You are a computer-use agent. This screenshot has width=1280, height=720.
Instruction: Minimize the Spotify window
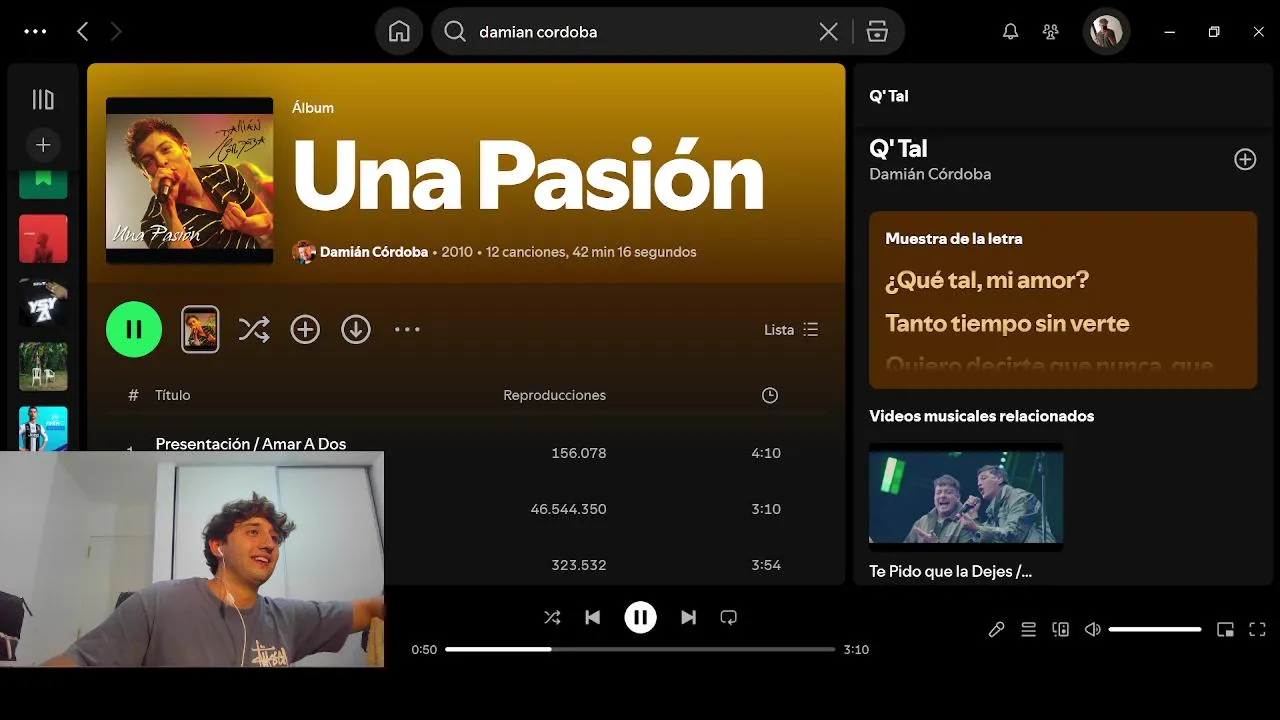1169,32
